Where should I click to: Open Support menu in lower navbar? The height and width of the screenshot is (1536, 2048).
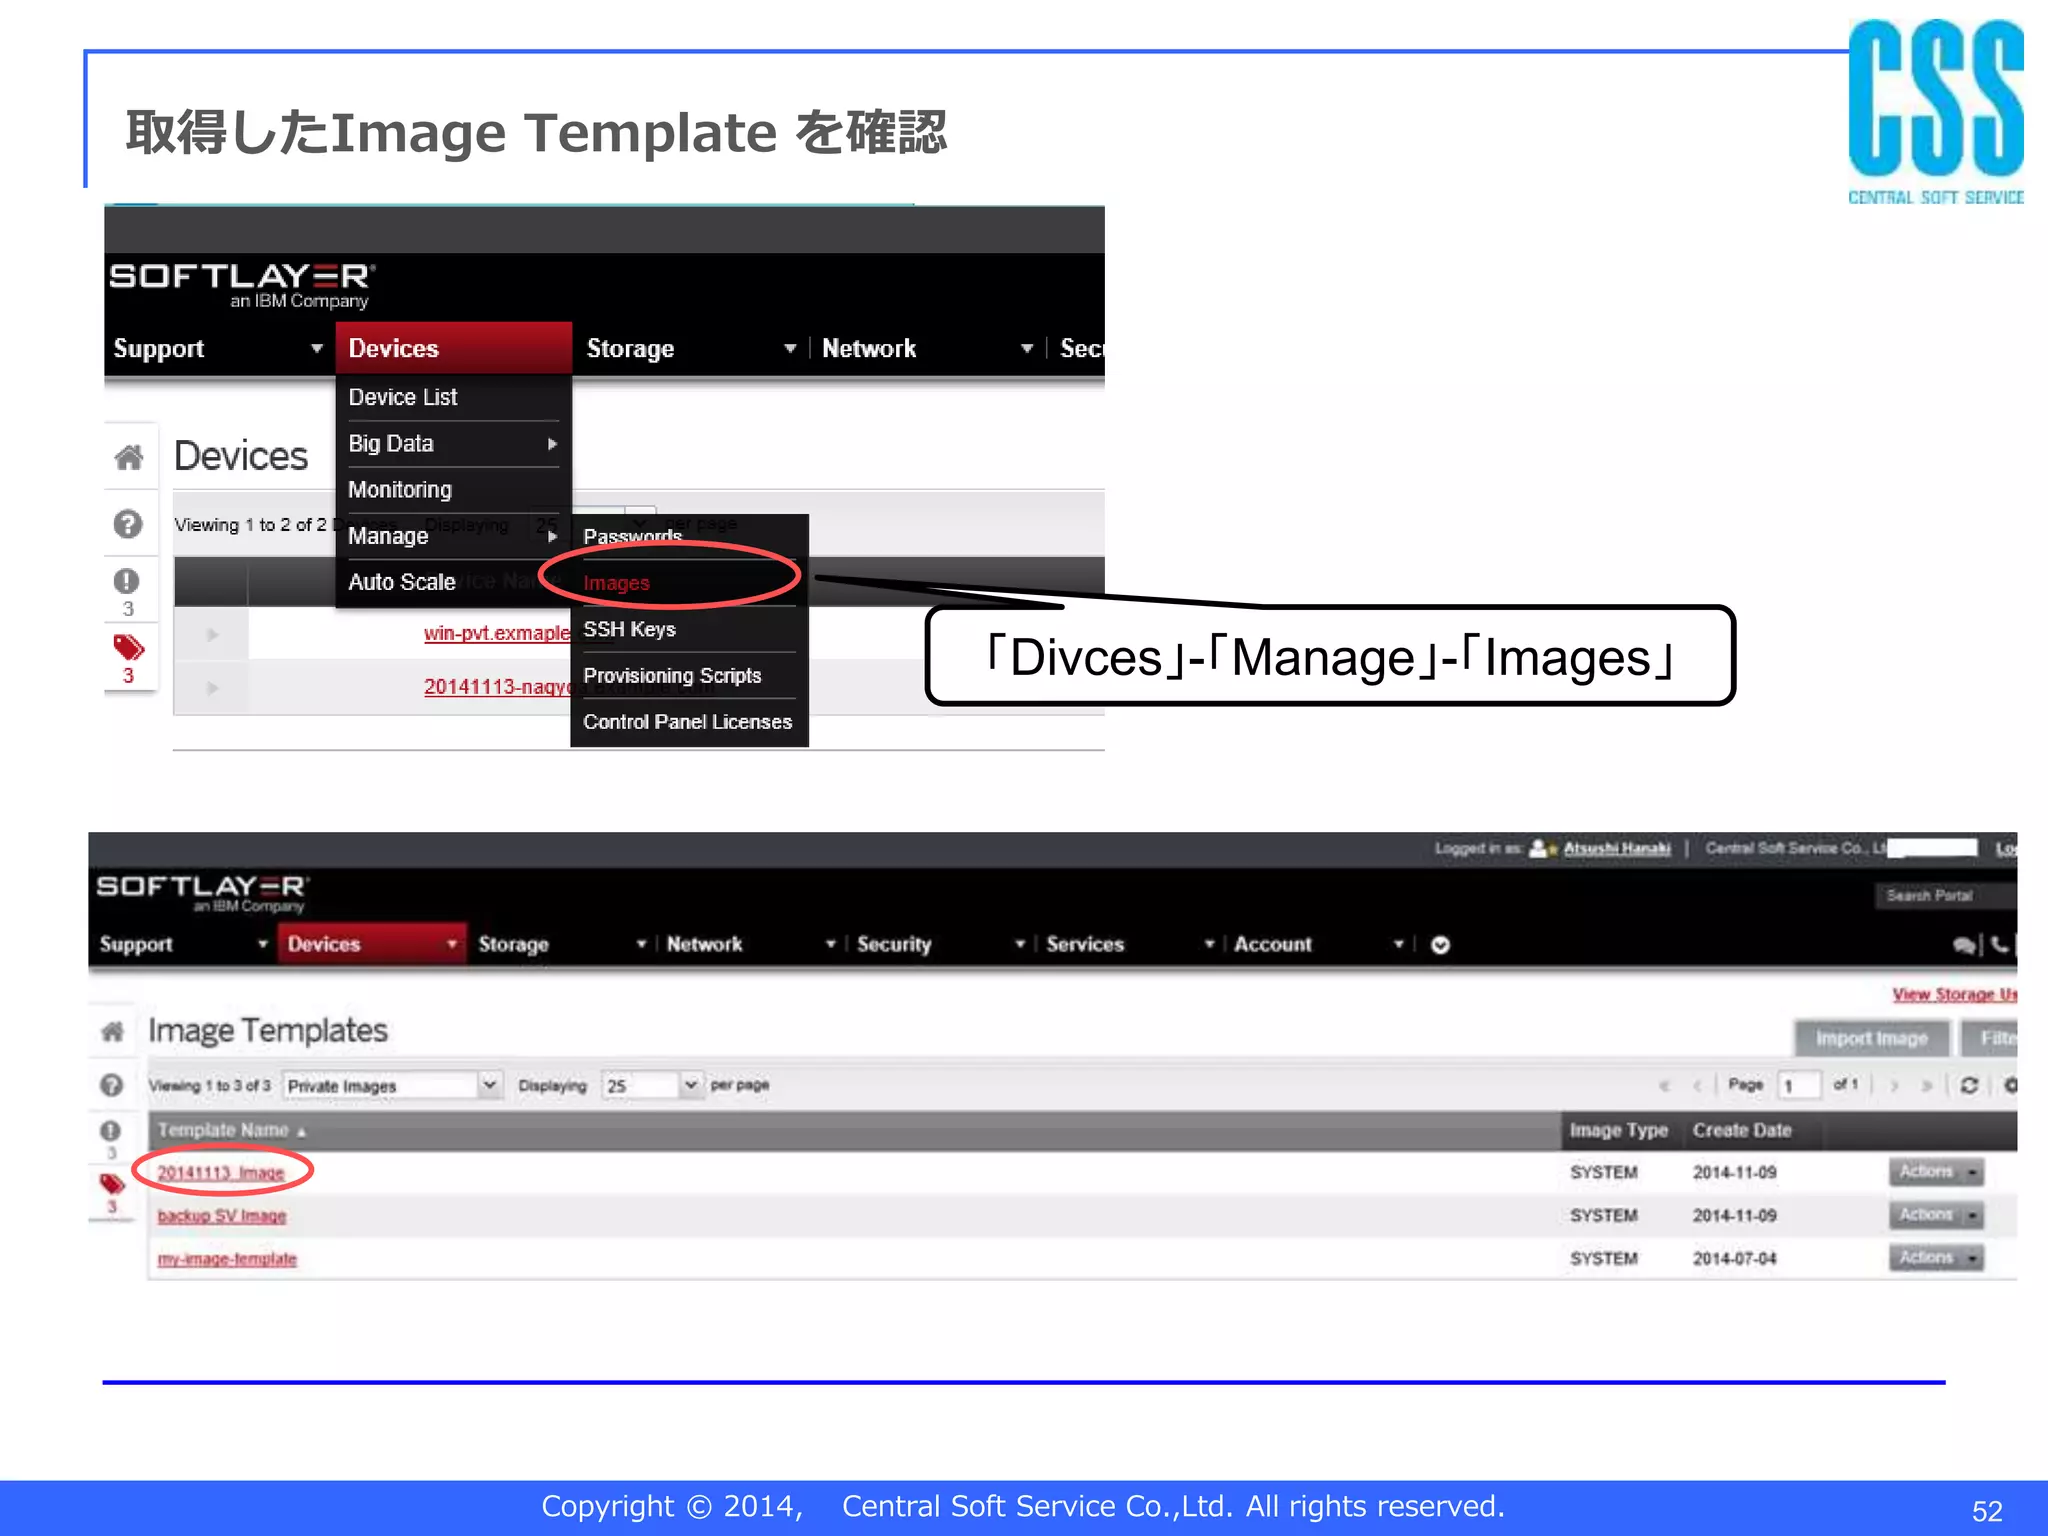pos(183,944)
